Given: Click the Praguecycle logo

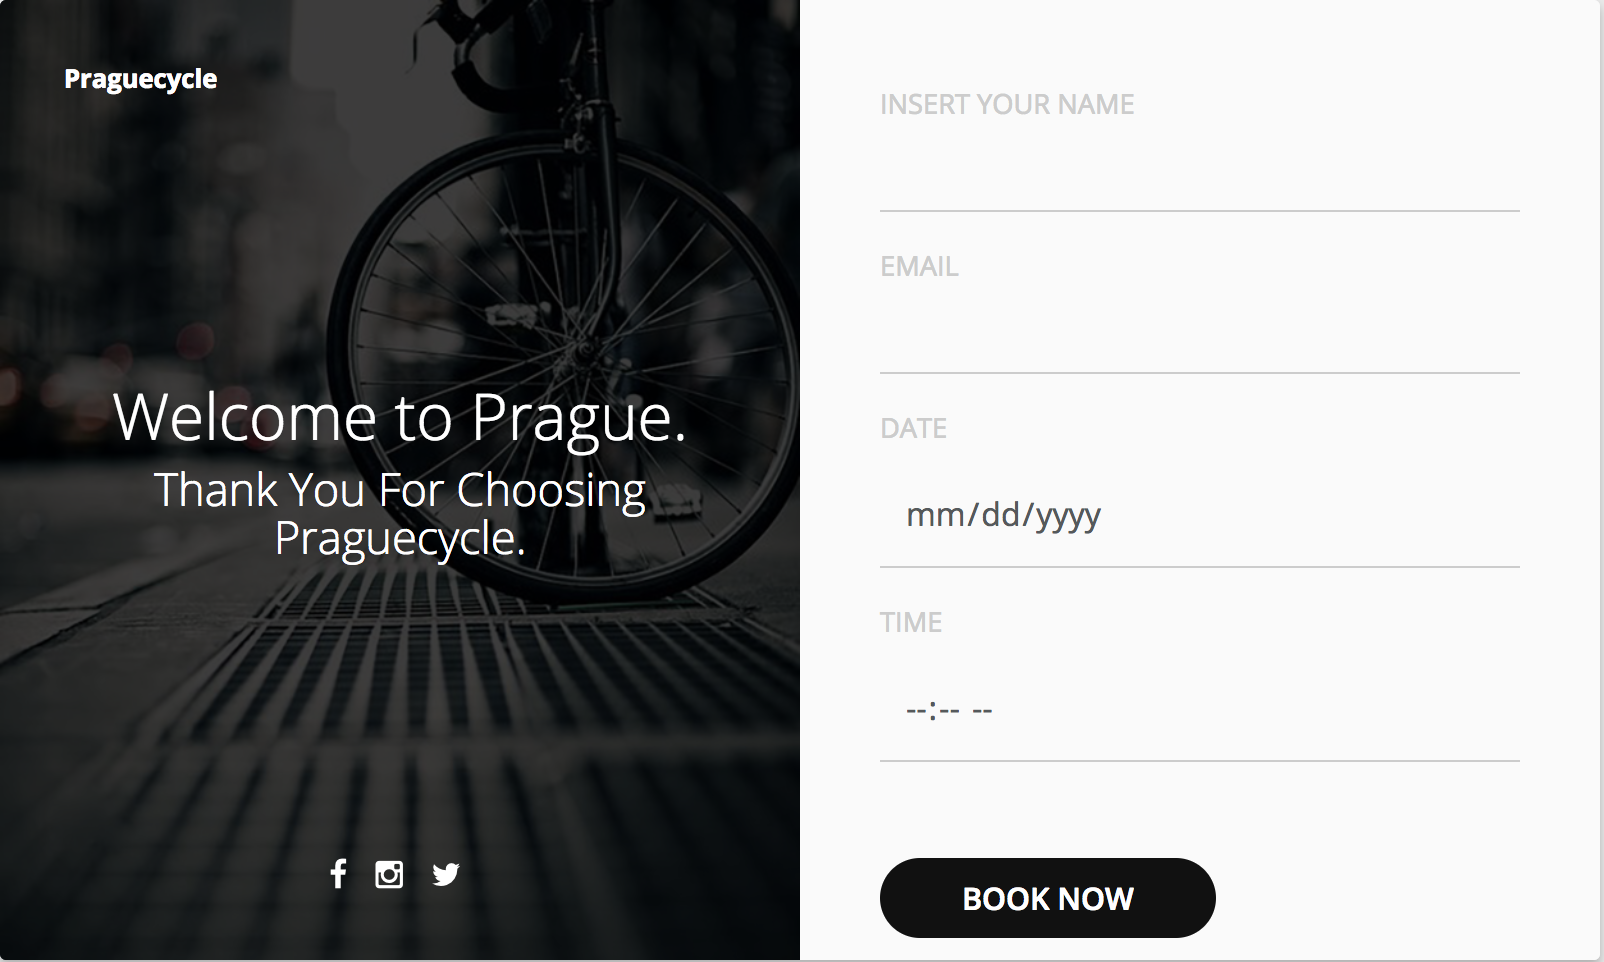Looking at the screenshot, I should click(x=140, y=79).
